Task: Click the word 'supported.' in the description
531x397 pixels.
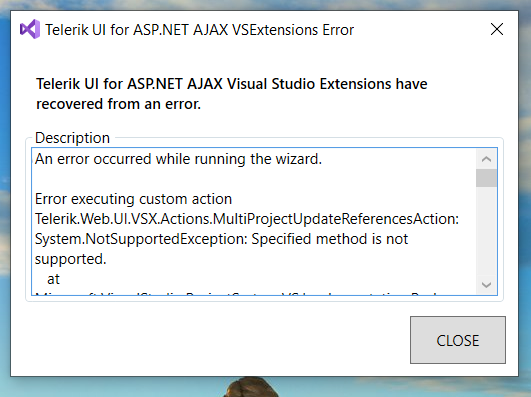Action: [x=70, y=259]
